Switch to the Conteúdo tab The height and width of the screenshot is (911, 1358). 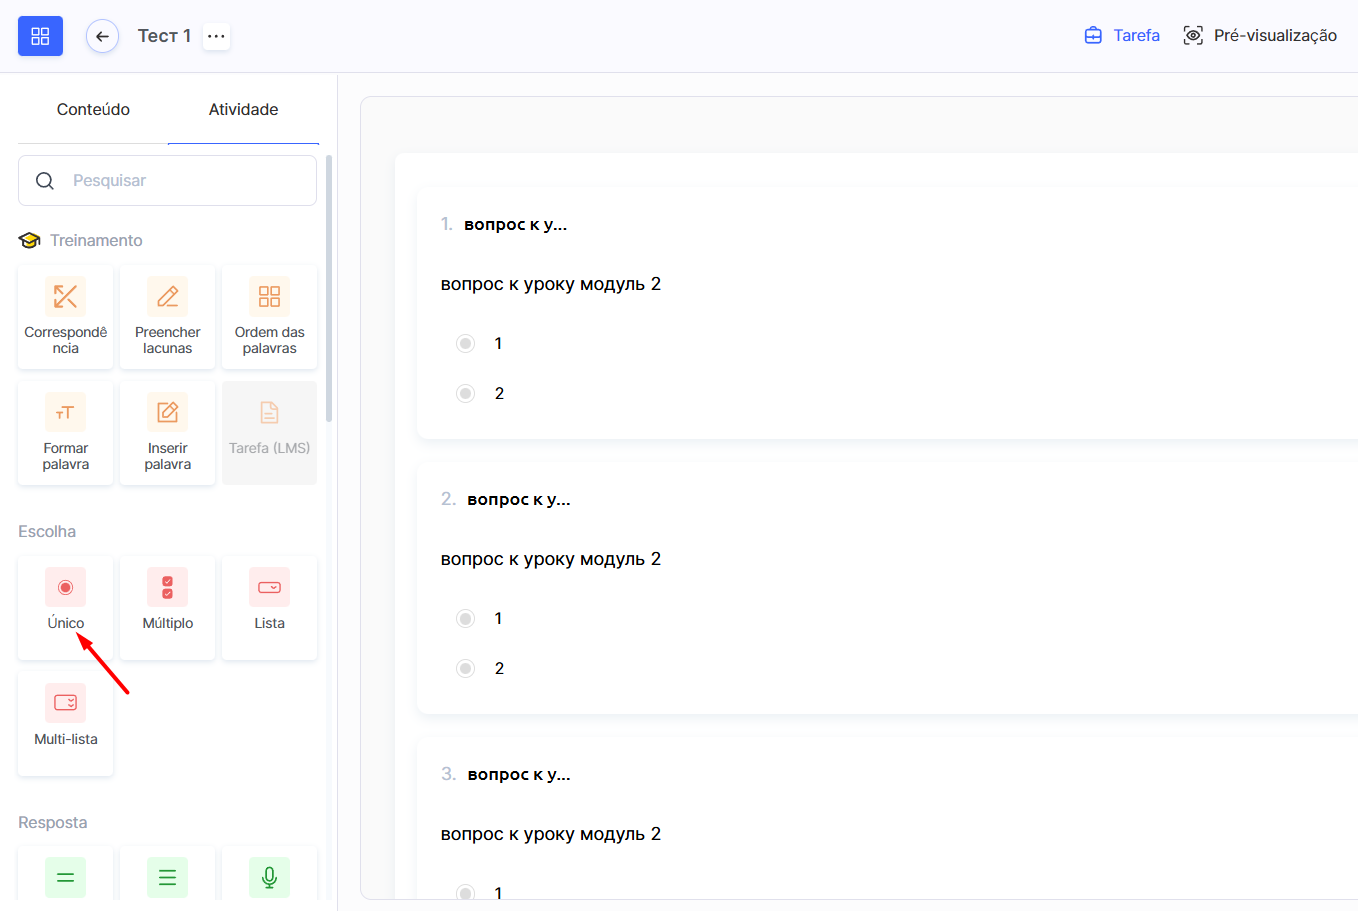click(93, 110)
